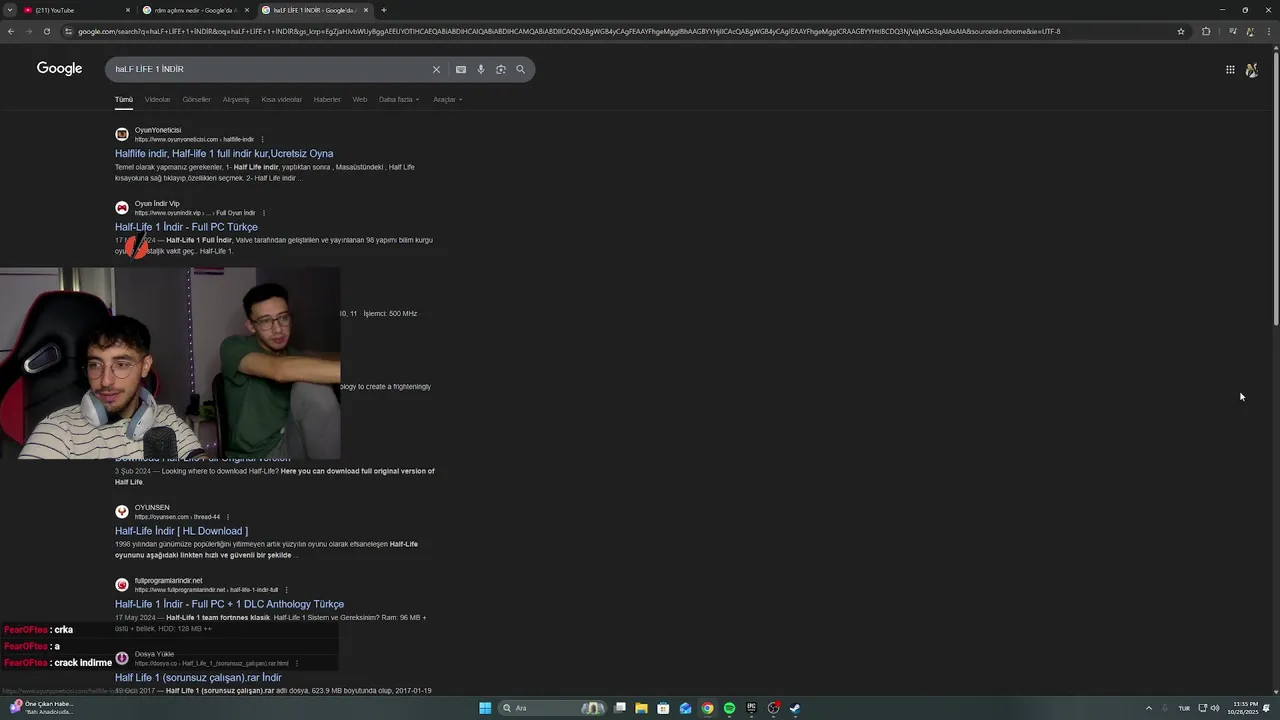Open Chrome extensions puzzle menu
Screen dimensions: 1280x720
1206,31
